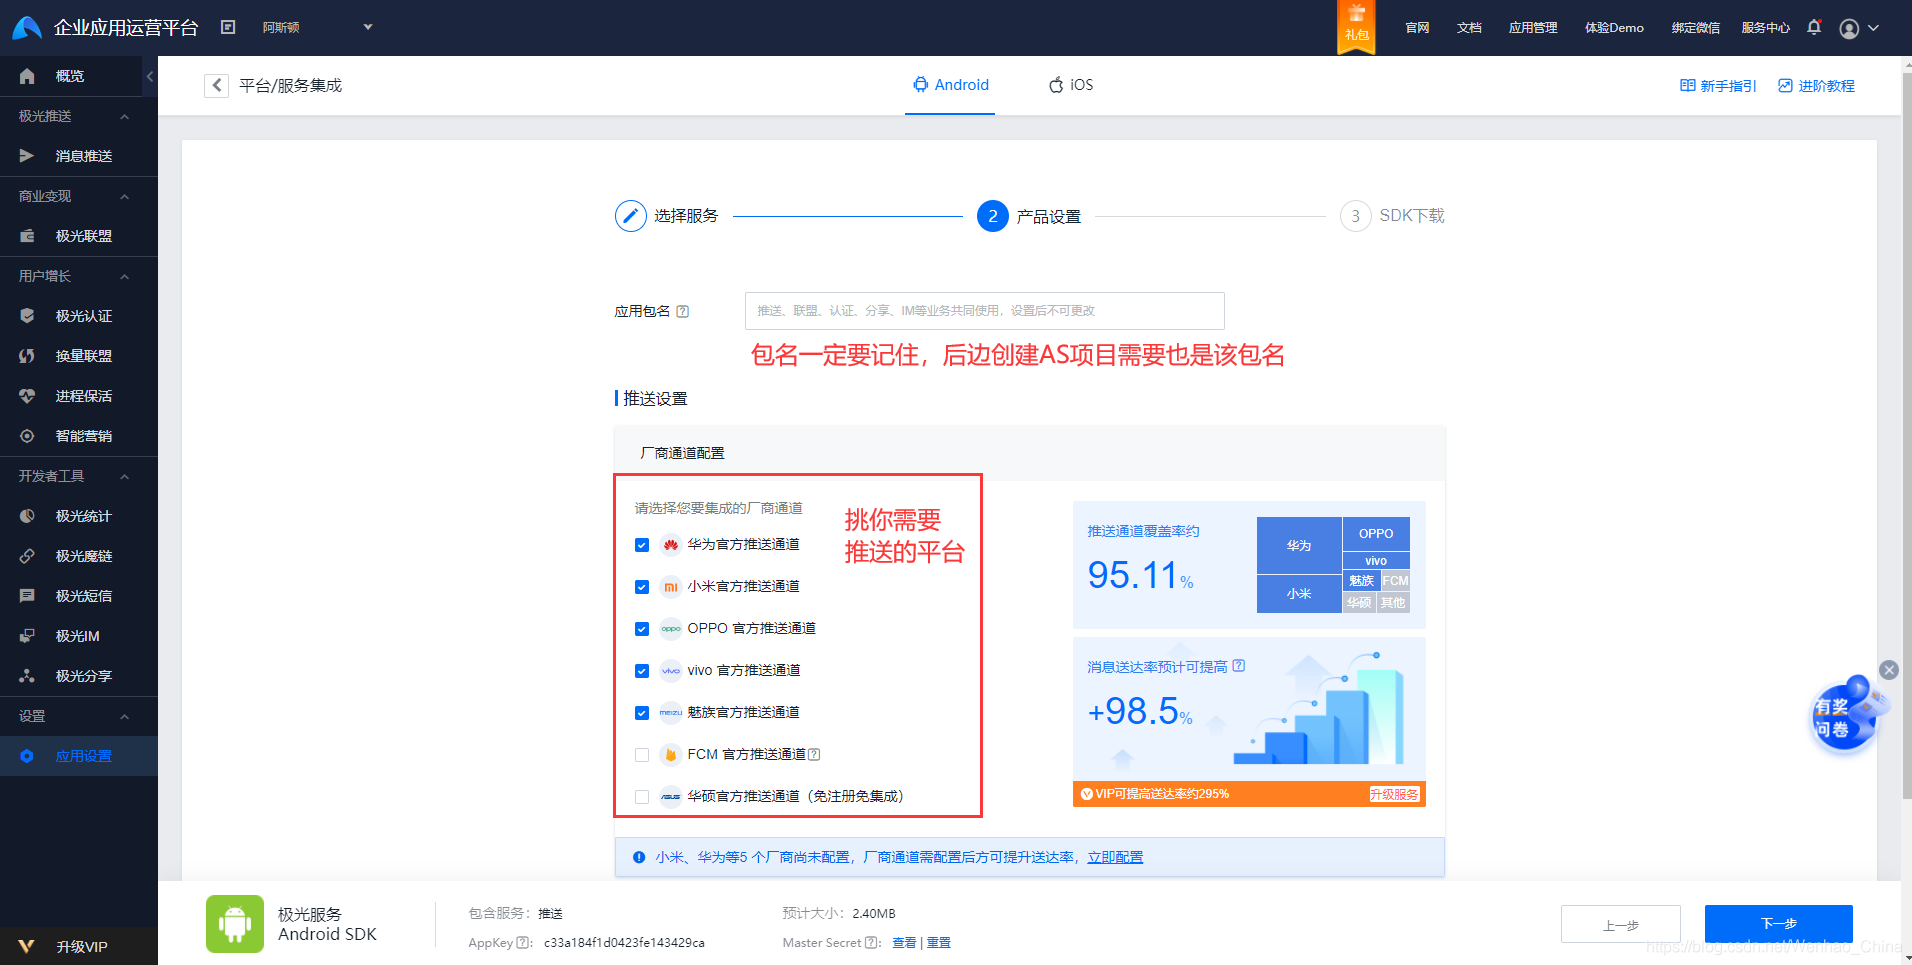Open 服务中心 in the top menu
Viewport: 1912px width, 965px height.
[x=1765, y=28]
